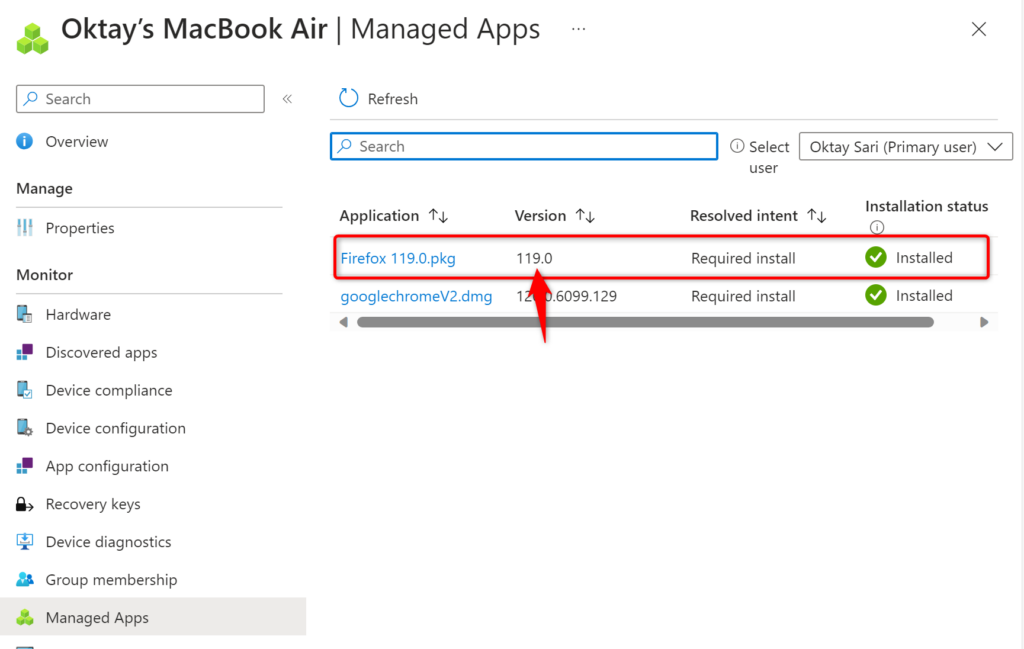
Task: Click the Select user info icon
Action: tap(737, 146)
